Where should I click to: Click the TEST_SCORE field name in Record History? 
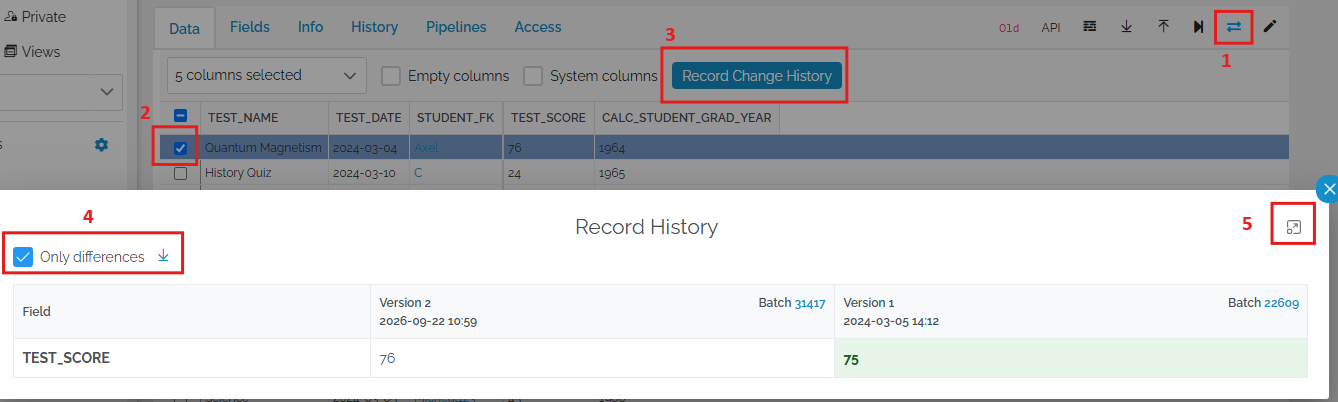tap(66, 358)
